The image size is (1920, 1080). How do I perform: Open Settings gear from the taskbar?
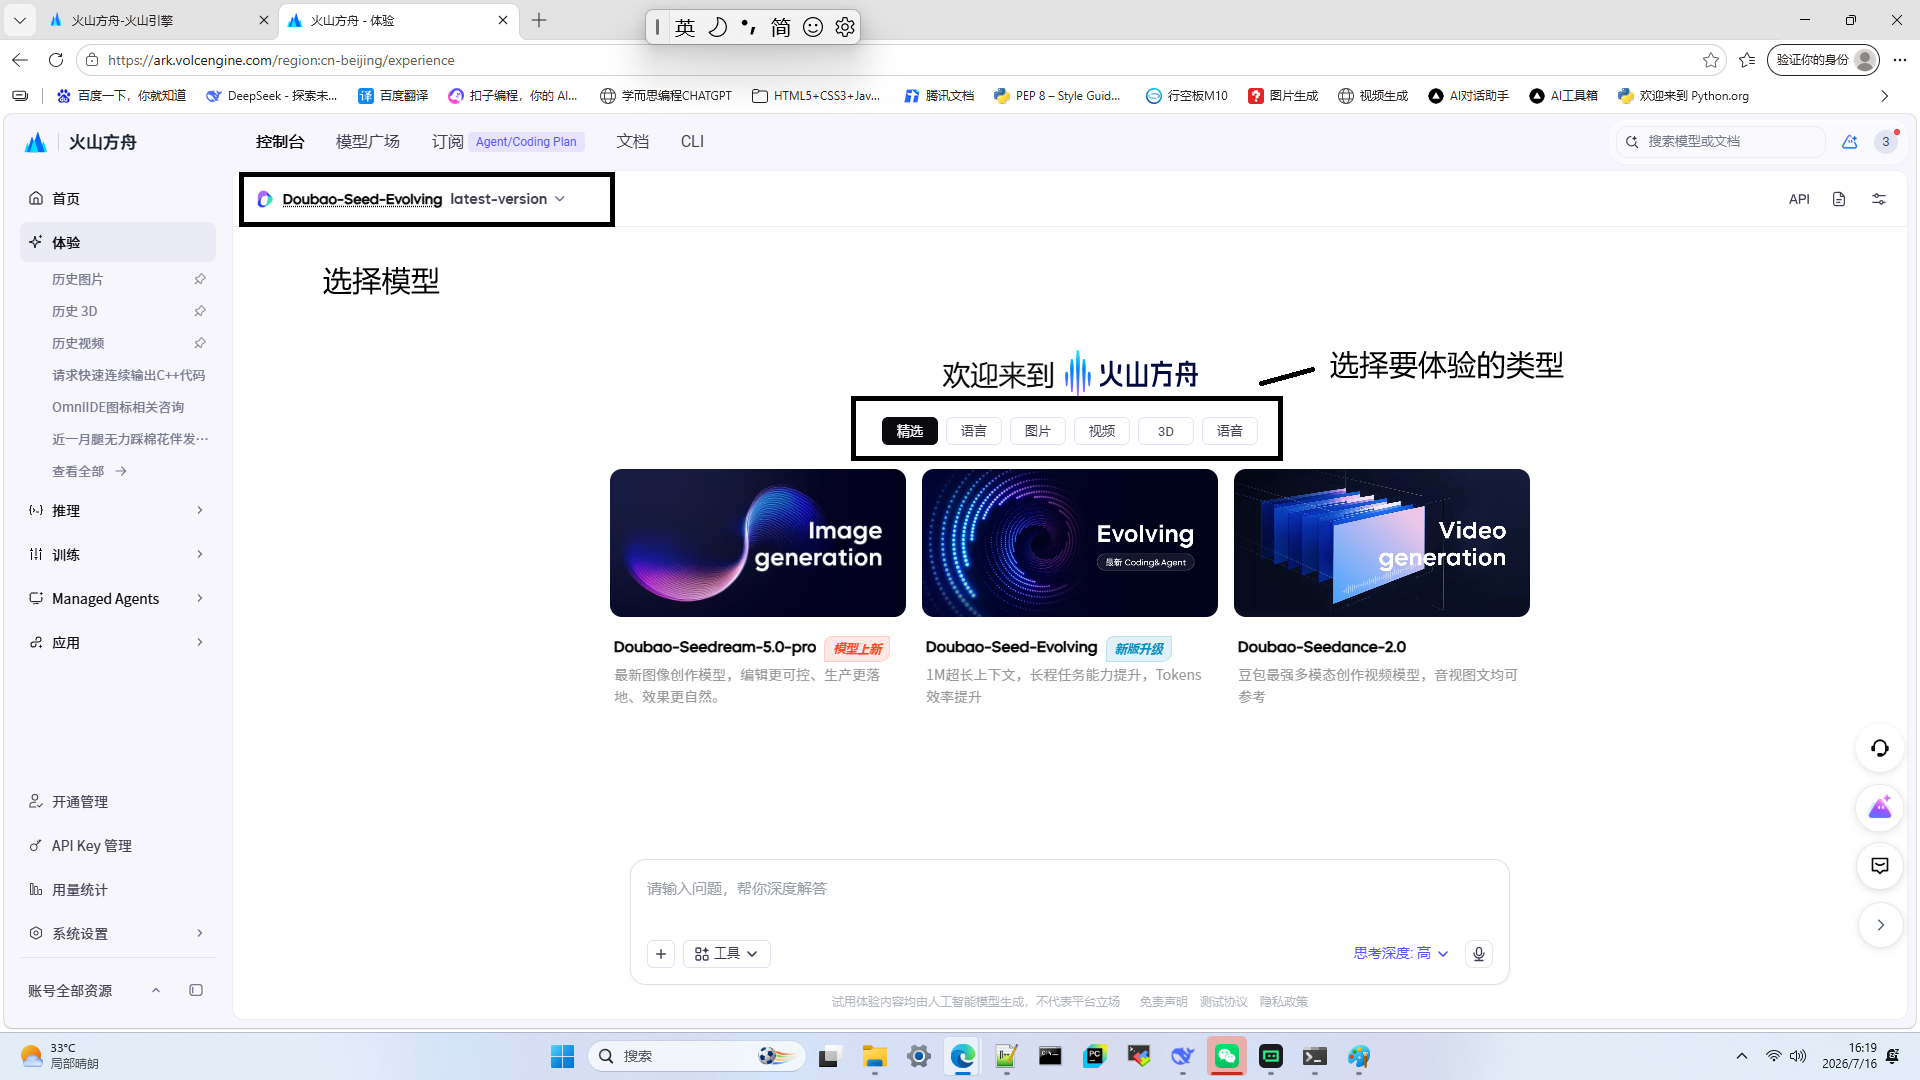[x=919, y=1056]
